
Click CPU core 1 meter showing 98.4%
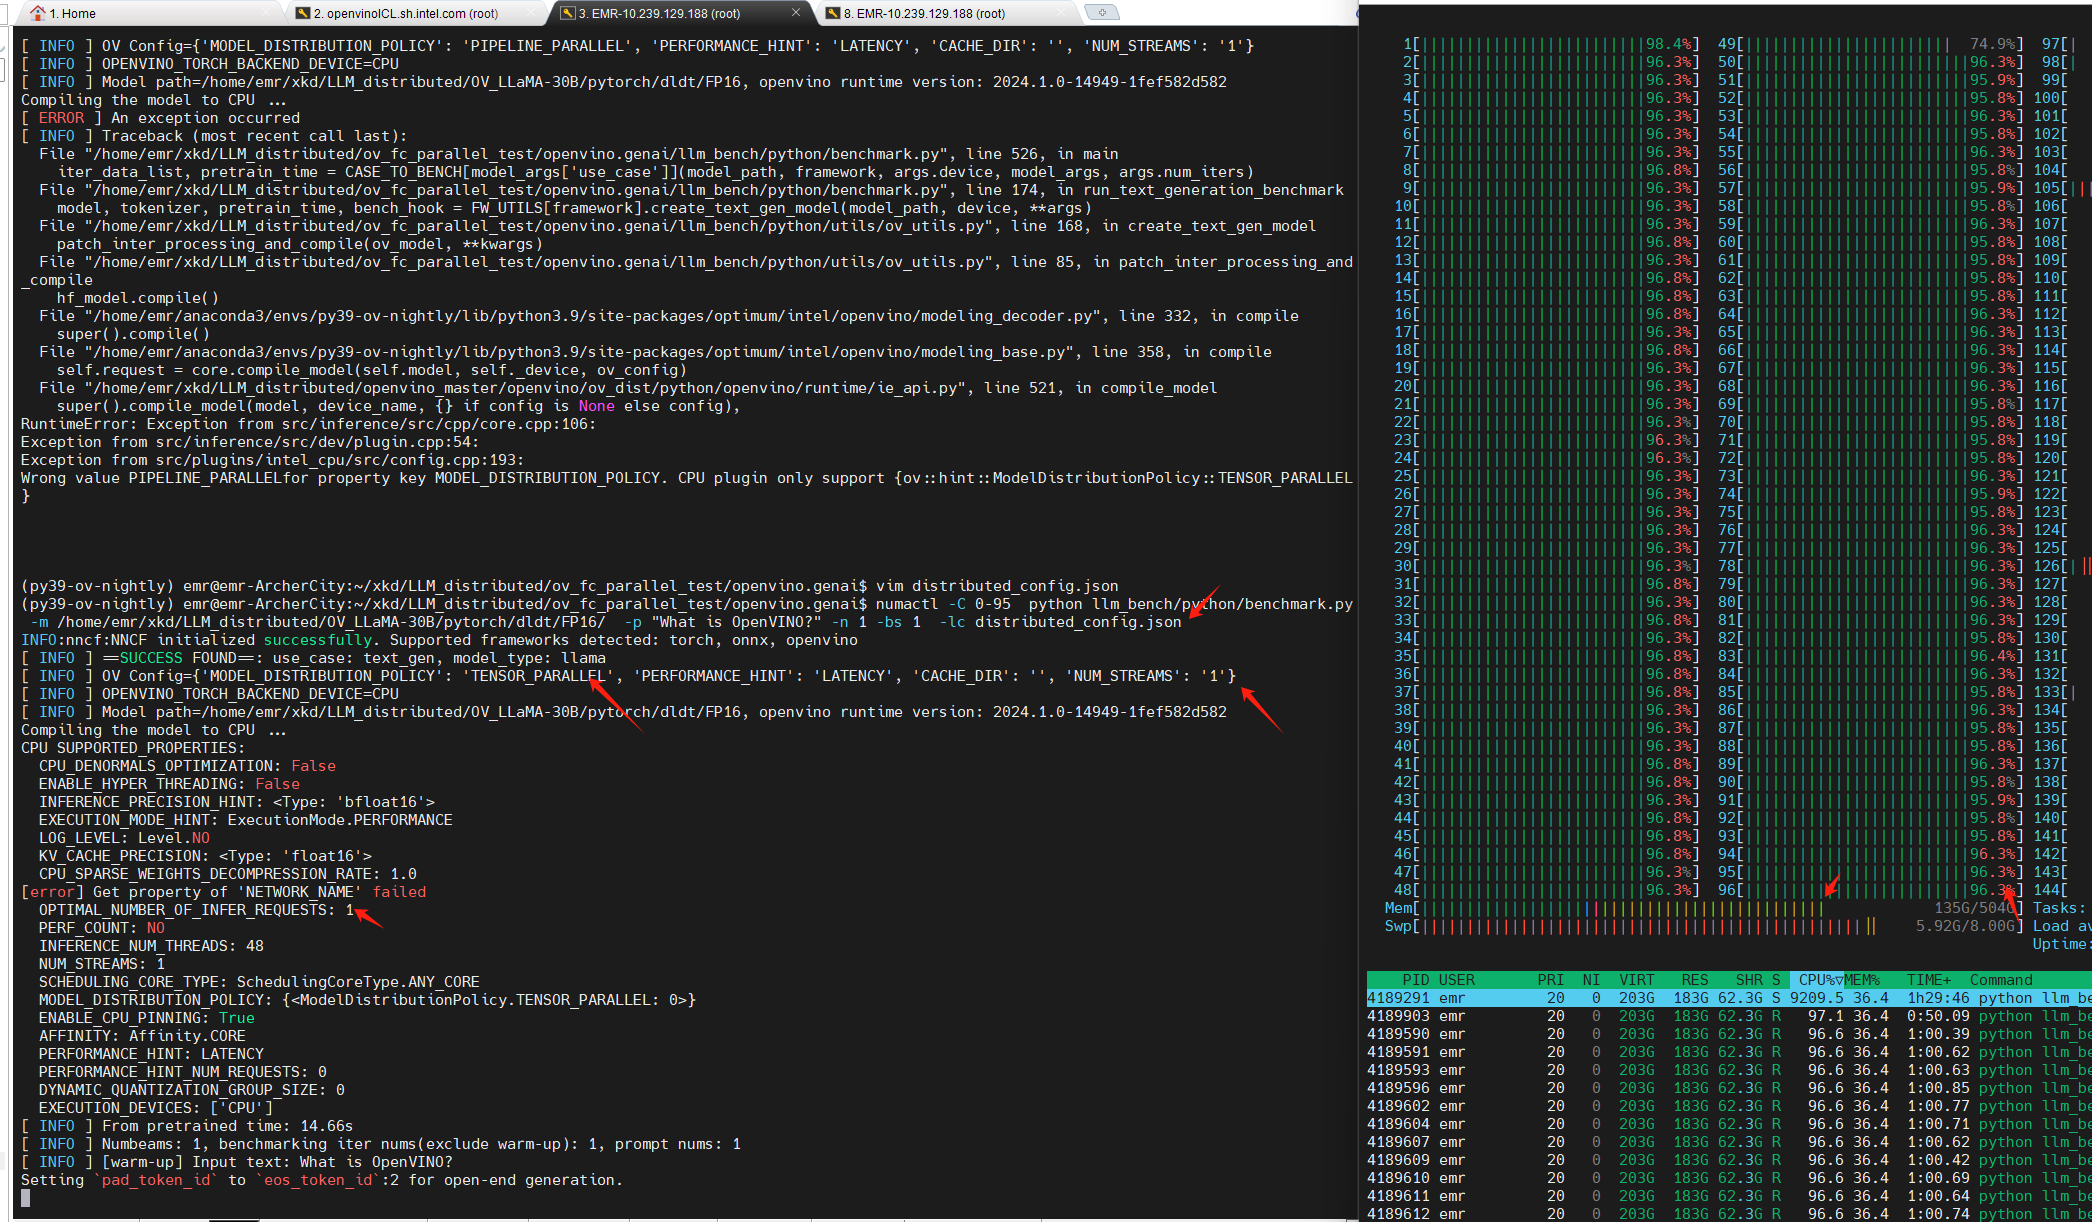pyautogui.click(x=1551, y=44)
